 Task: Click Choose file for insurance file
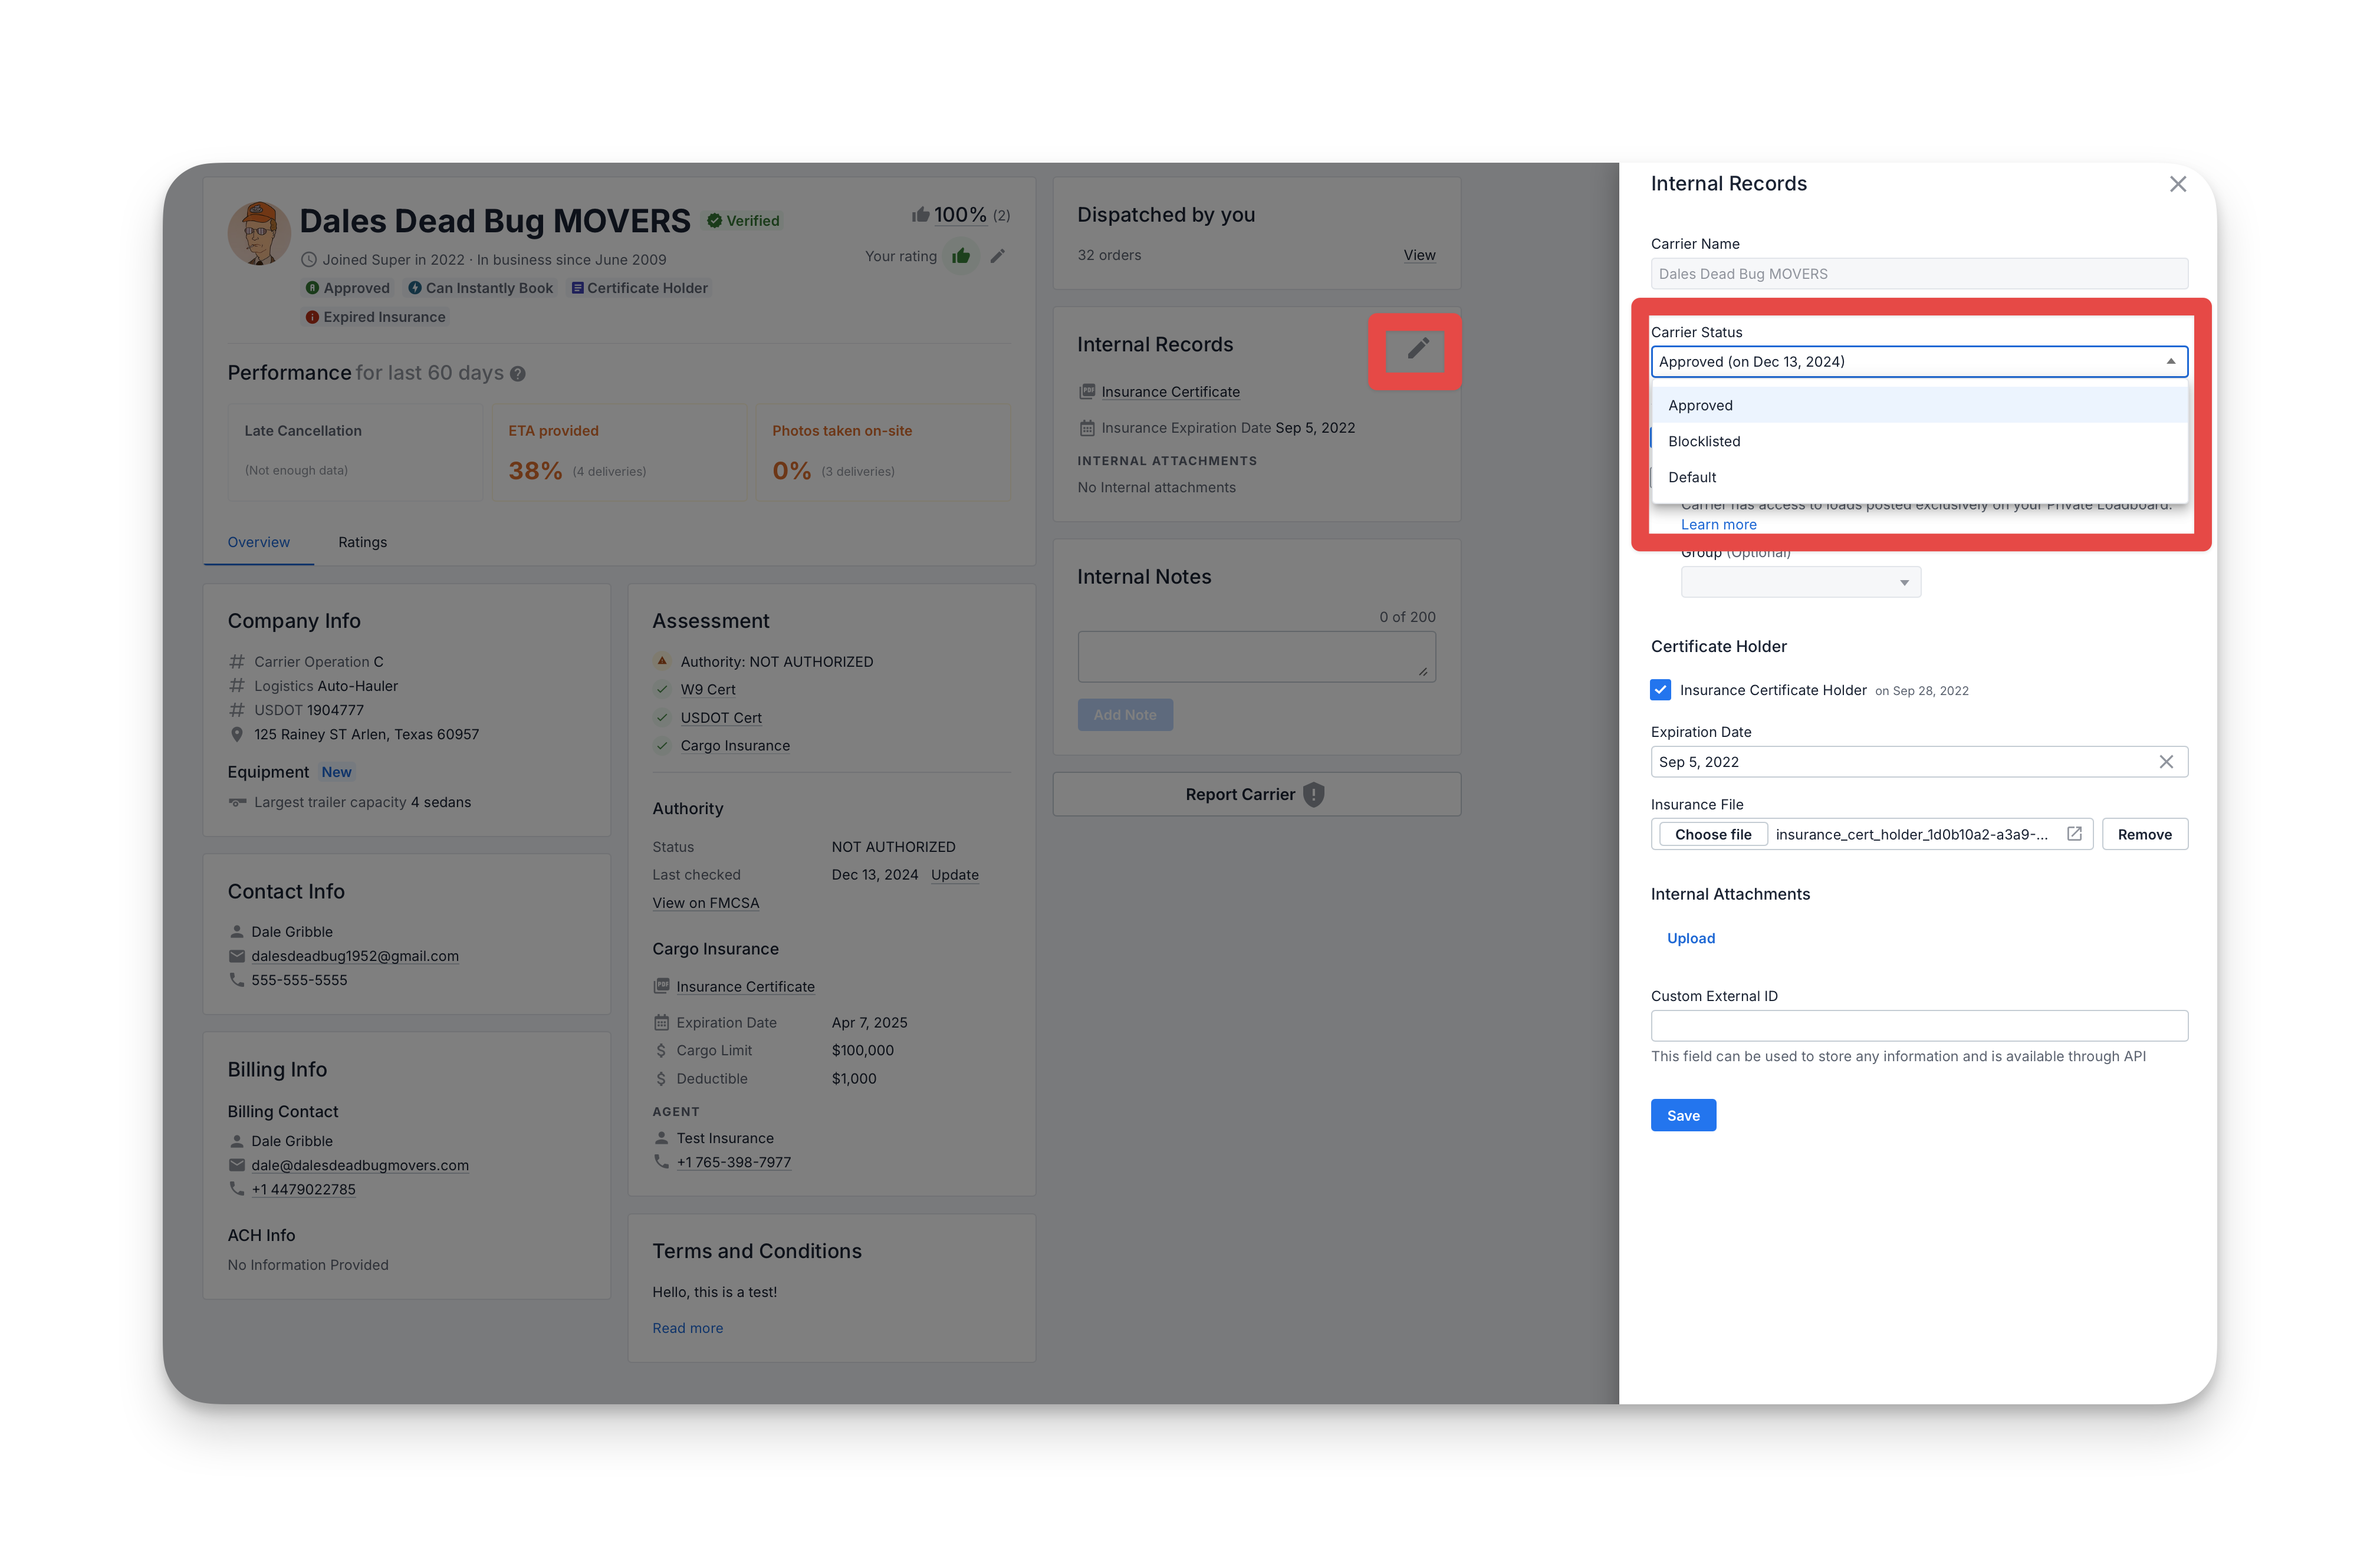1712,834
